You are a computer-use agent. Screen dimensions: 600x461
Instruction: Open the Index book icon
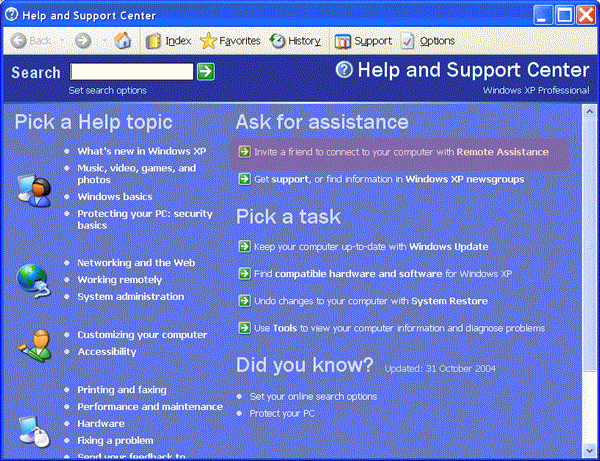[x=153, y=41]
